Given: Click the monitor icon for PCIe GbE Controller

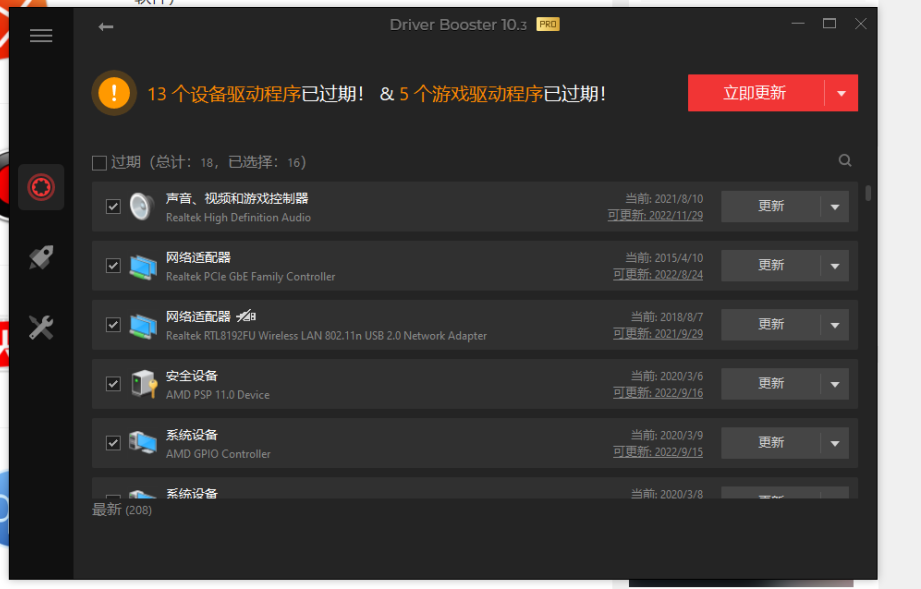Looking at the screenshot, I should coord(143,266).
